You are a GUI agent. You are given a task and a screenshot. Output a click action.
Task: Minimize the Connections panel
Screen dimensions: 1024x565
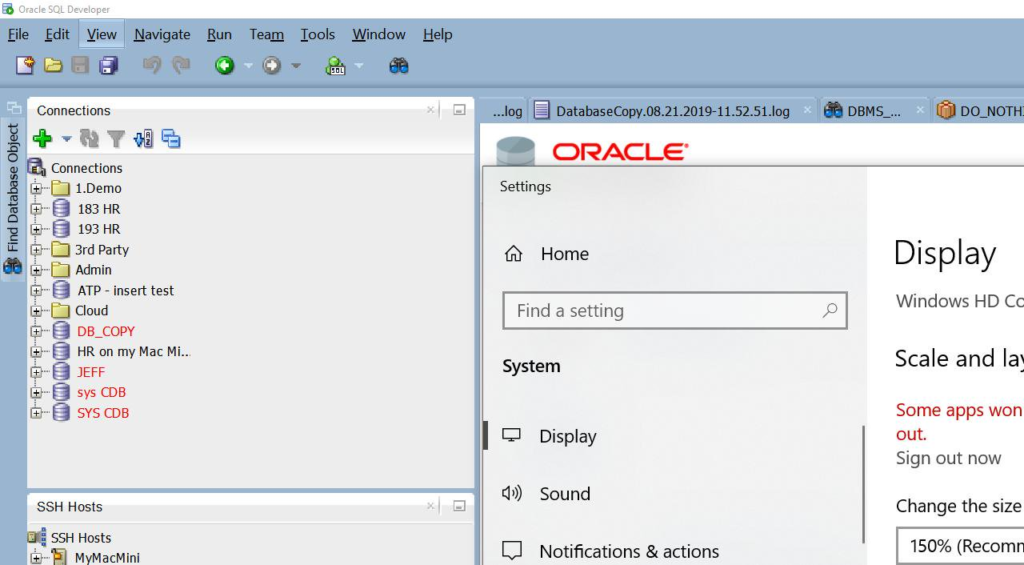tap(459, 110)
